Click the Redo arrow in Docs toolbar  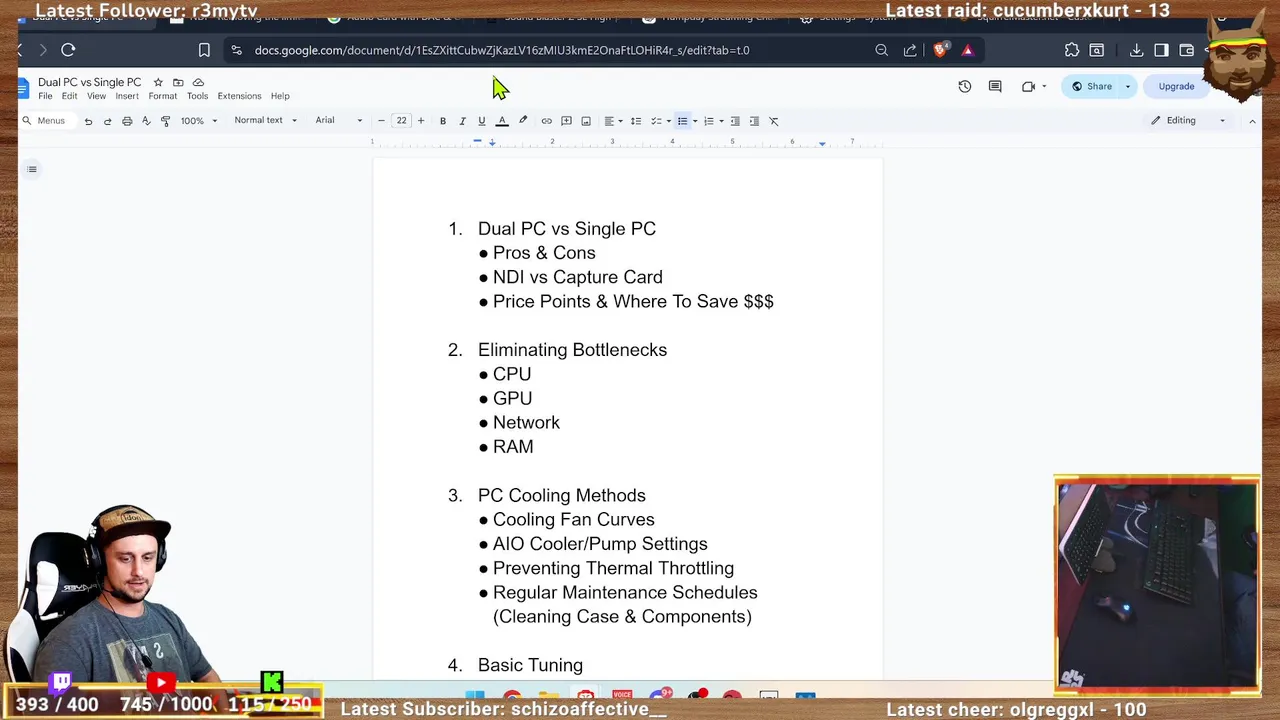click(x=107, y=121)
